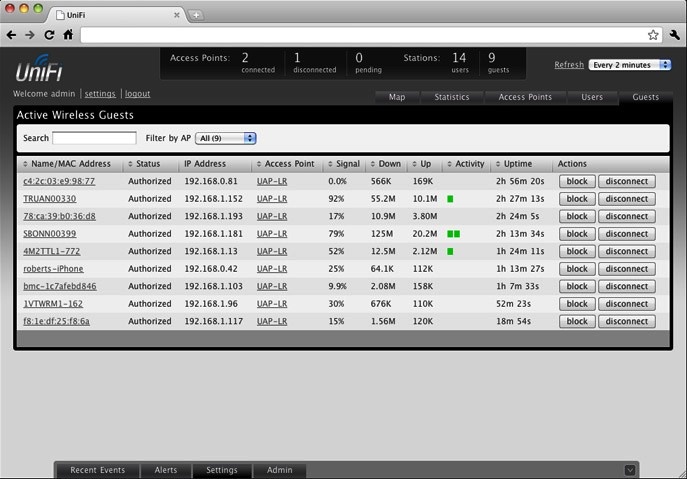Open the Admin bottom tab

(280, 470)
